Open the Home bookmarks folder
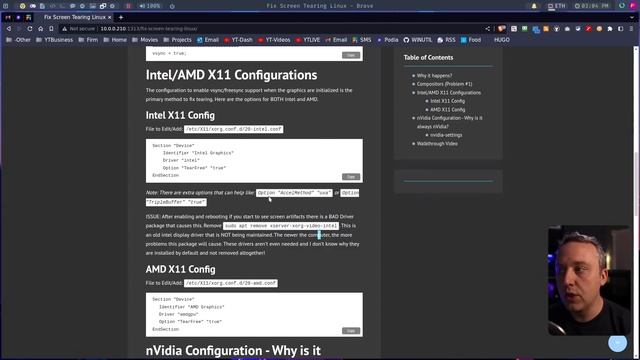This screenshot has height=360, width=640. pyautogui.click(x=115, y=40)
